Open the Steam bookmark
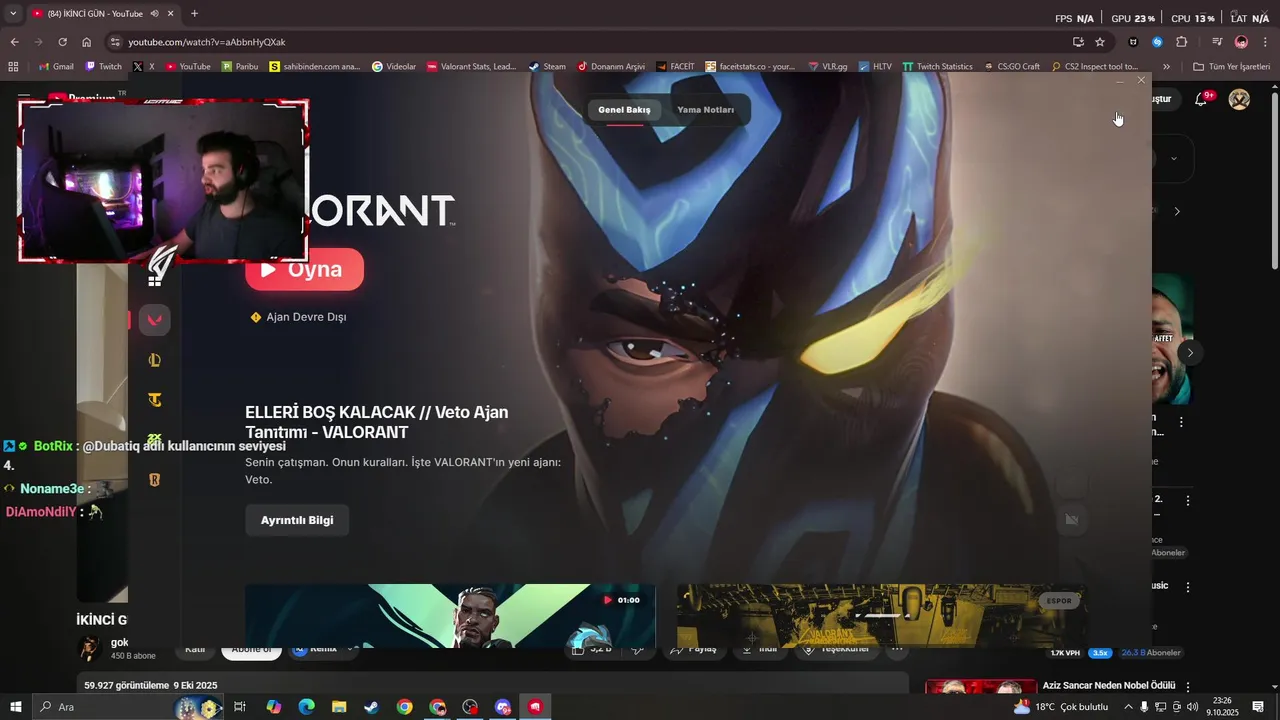This screenshot has width=1280, height=720. (x=547, y=67)
